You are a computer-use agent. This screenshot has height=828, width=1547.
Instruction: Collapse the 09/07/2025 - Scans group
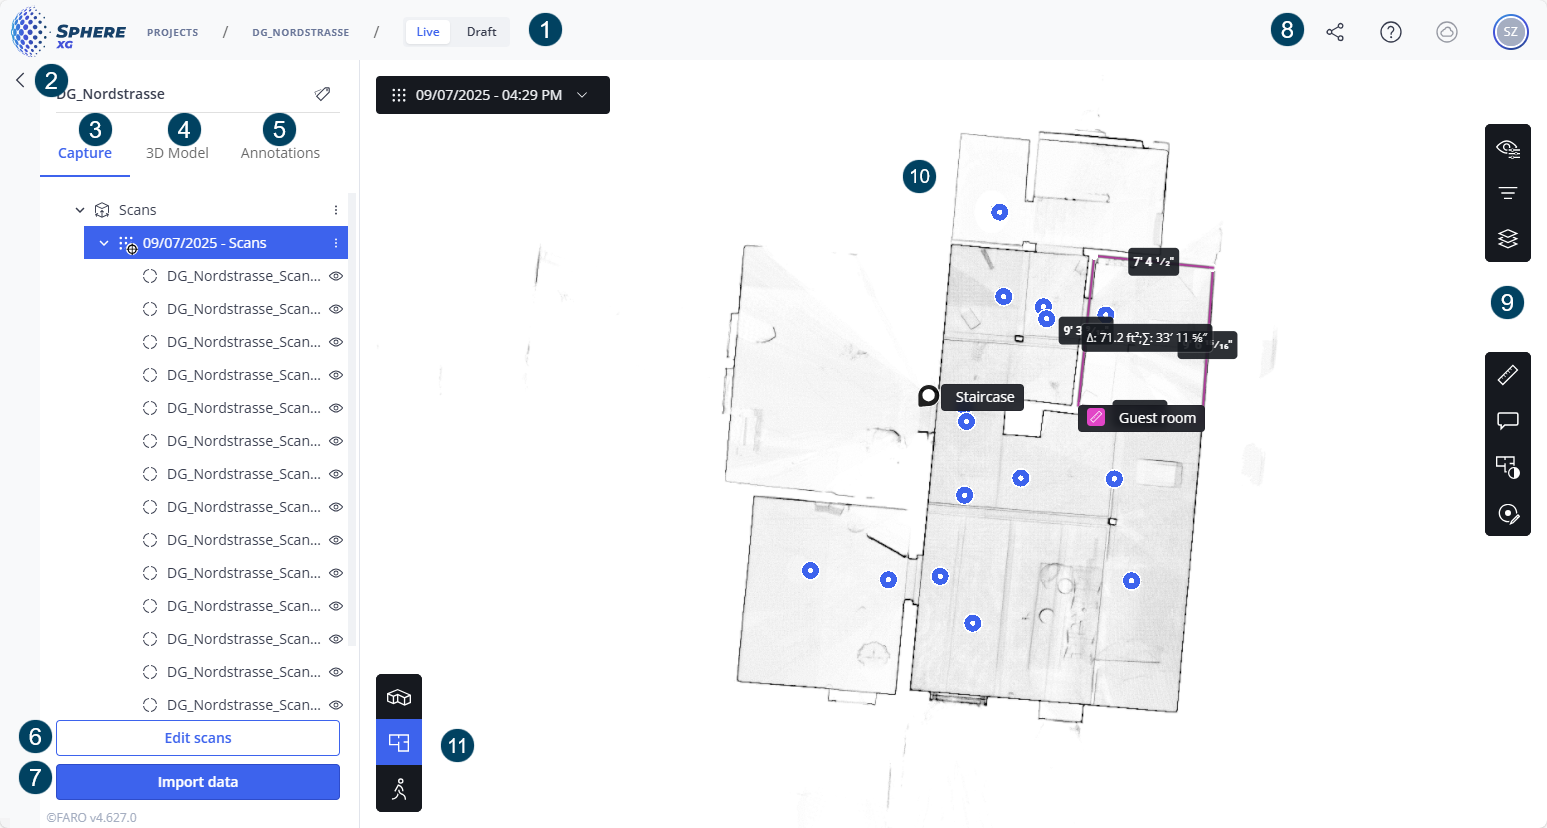tap(104, 243)
